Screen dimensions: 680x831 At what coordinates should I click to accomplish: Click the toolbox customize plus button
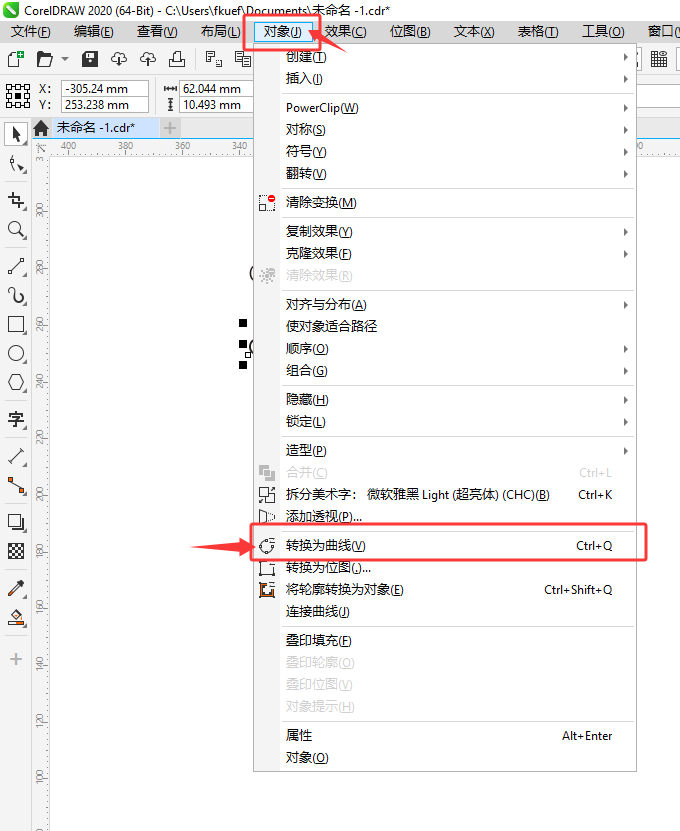pos(16,659)
